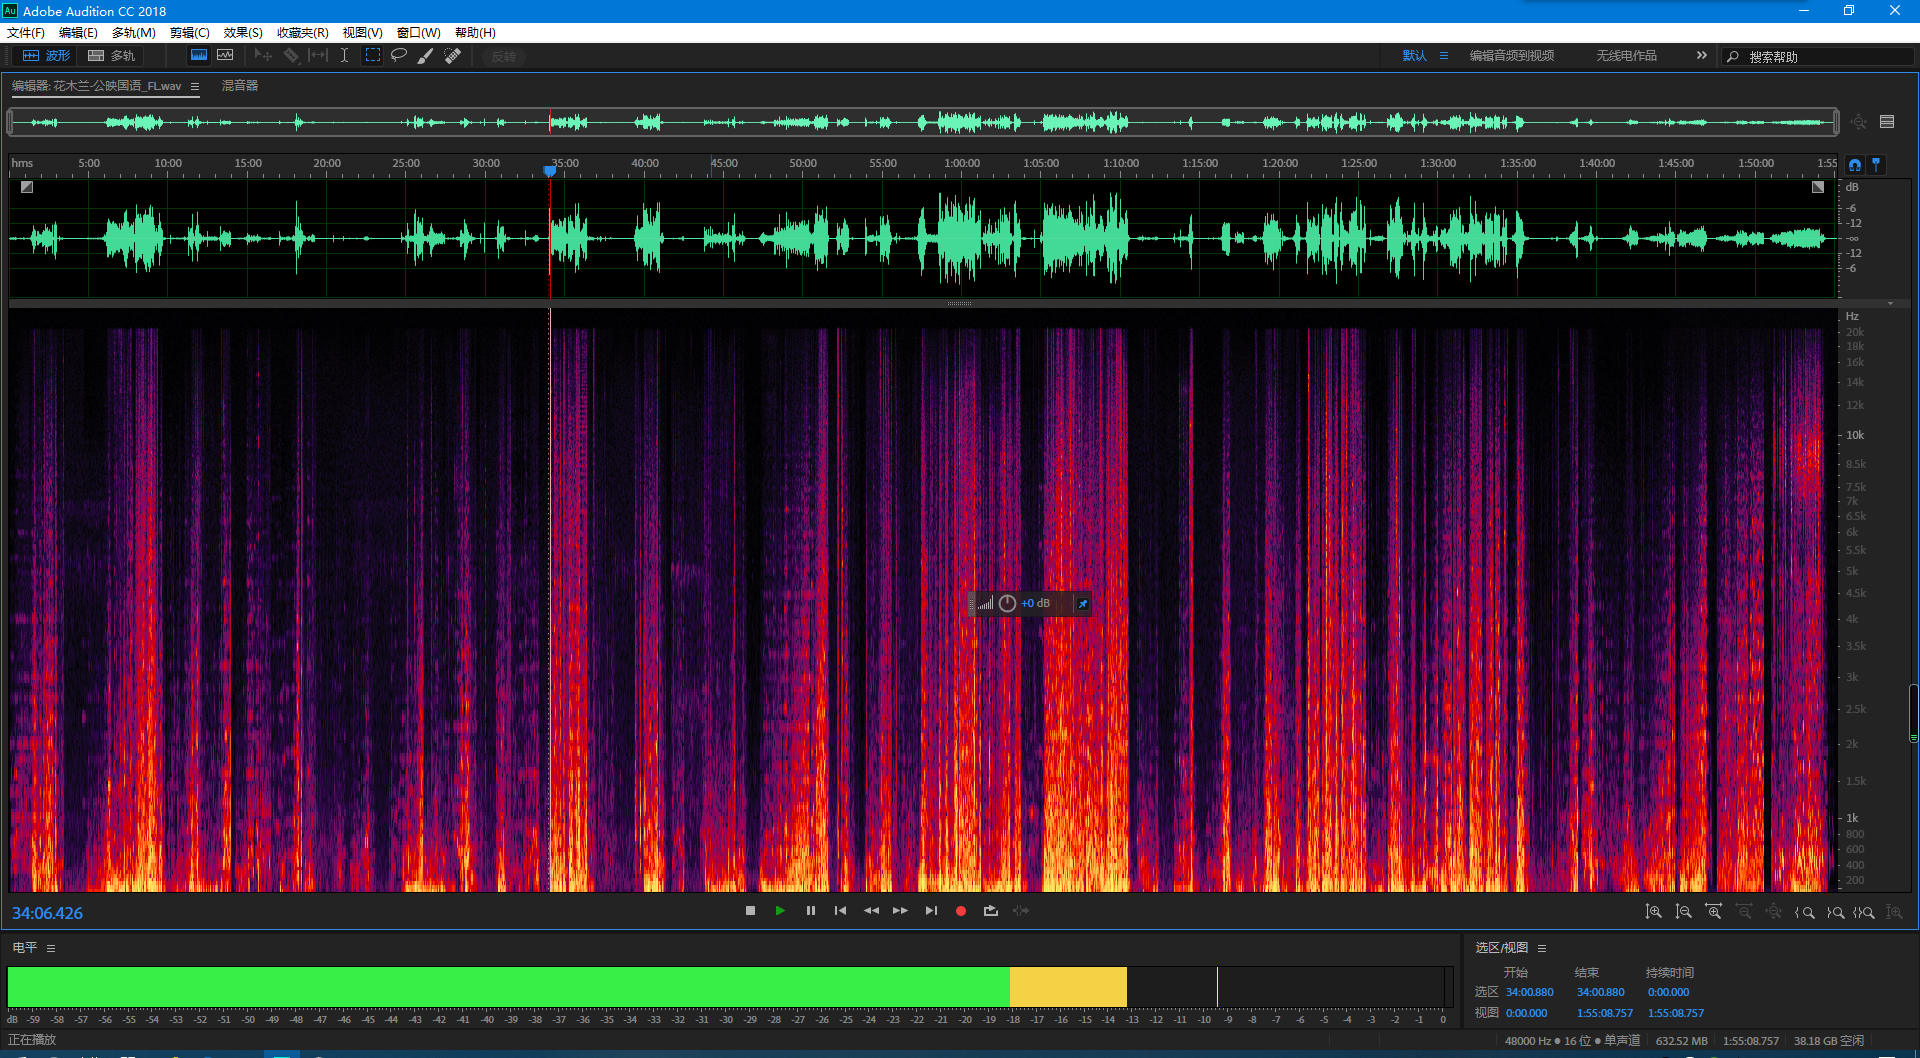The width and height of the screenshot is (1920, 1058).
Task: Select the Marquee Selection tool
Action: point(372,56)
